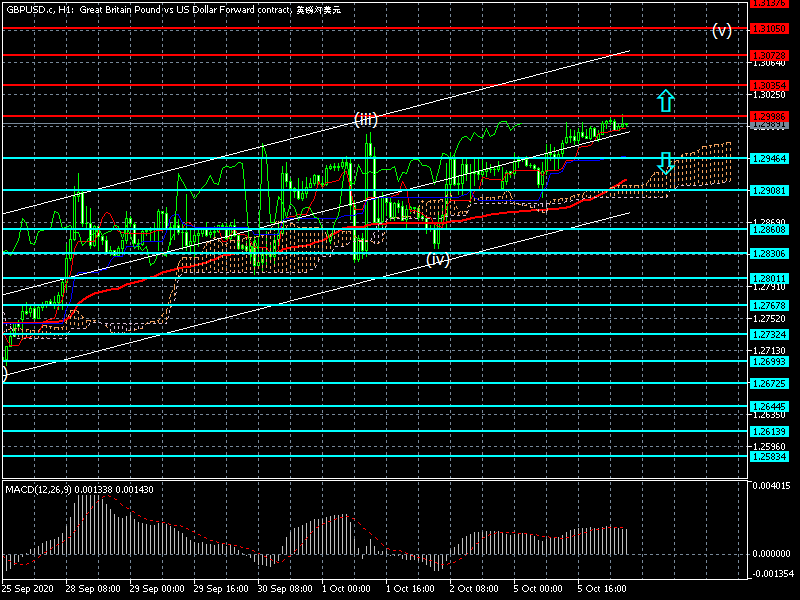The image size is (800, 600).
Task: Click the cyan 1.28306 price label
Action: [x=769, y=254]
